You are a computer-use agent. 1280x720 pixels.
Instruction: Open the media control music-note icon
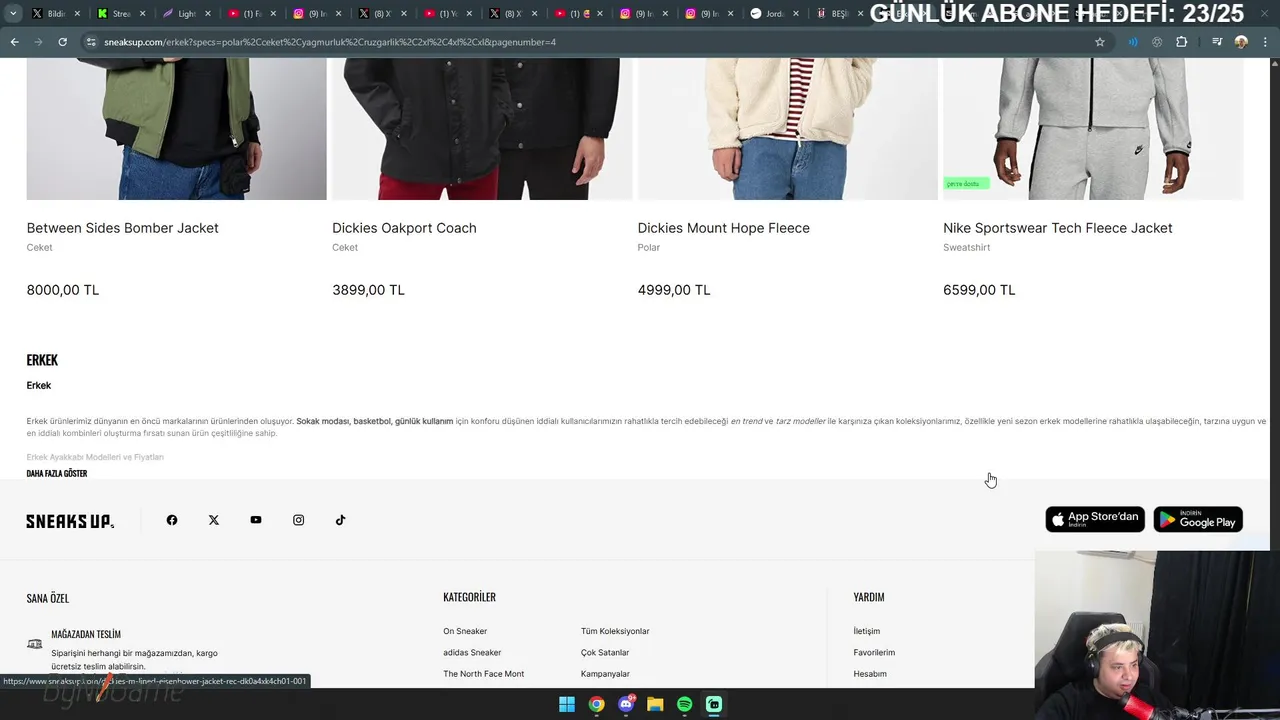[1217, 42]
